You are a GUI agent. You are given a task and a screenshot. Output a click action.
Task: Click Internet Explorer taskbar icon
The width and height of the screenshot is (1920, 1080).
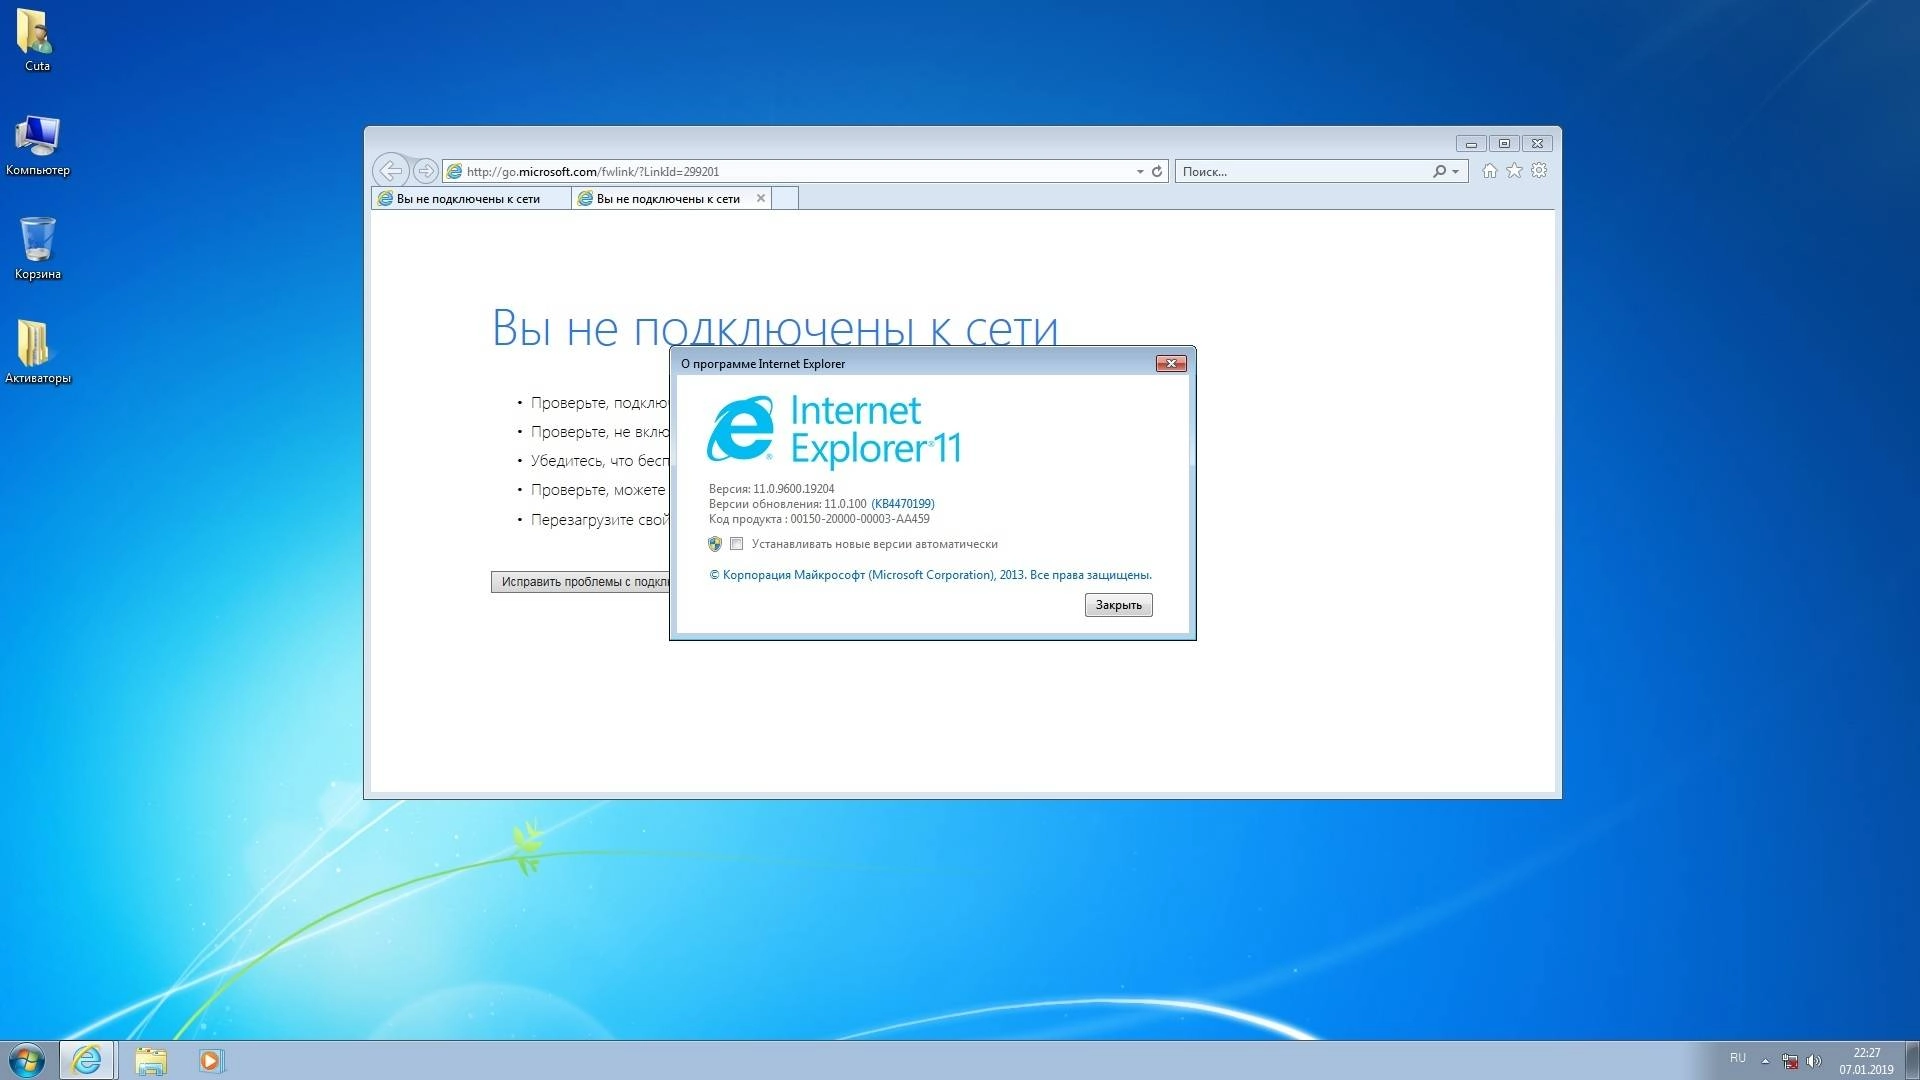coord(87,1060)
